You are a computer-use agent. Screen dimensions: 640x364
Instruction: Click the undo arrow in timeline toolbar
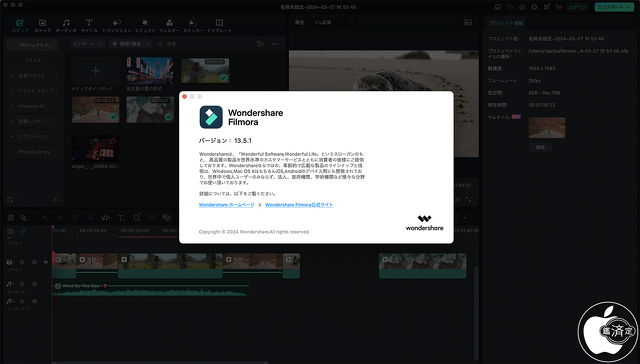coord(44,218)
